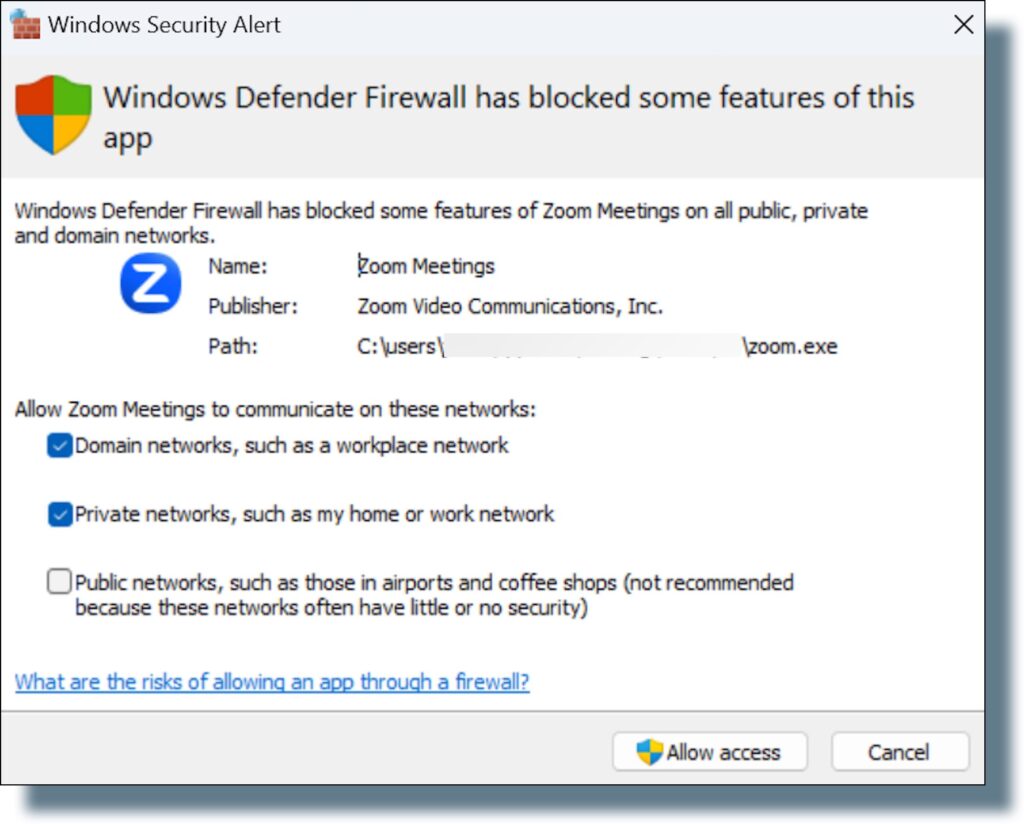Viewport: 1024px width, 824px height.
Task: Enable the Public networks checkbox
Action: 58,582
